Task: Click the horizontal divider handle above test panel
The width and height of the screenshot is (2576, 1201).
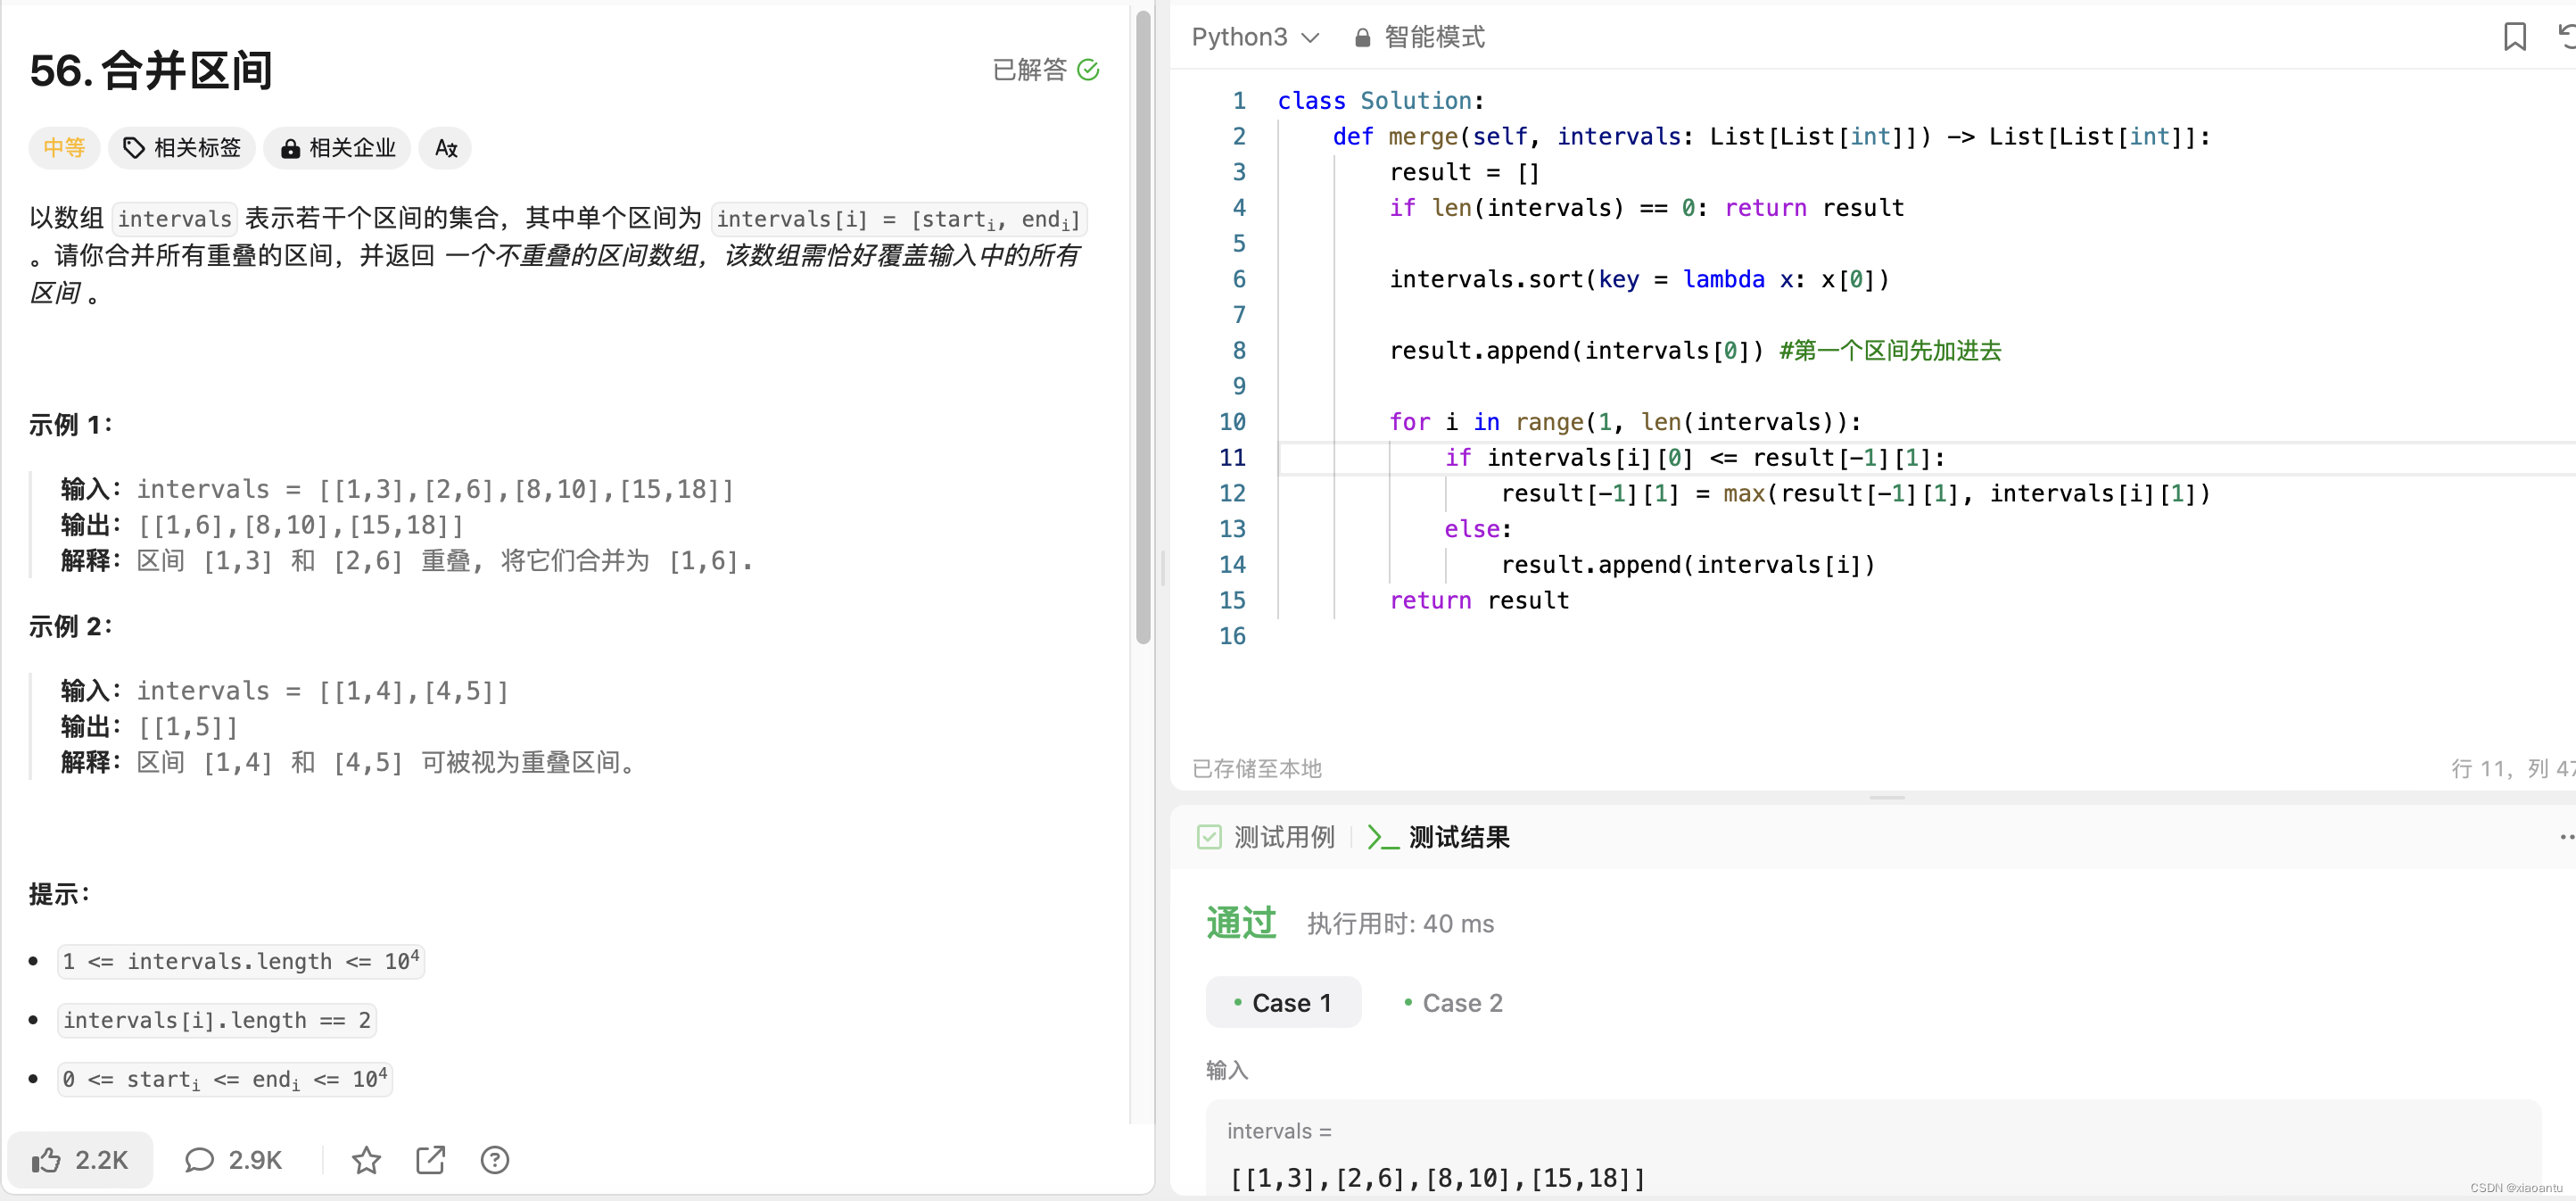Action: [1887, 798]
